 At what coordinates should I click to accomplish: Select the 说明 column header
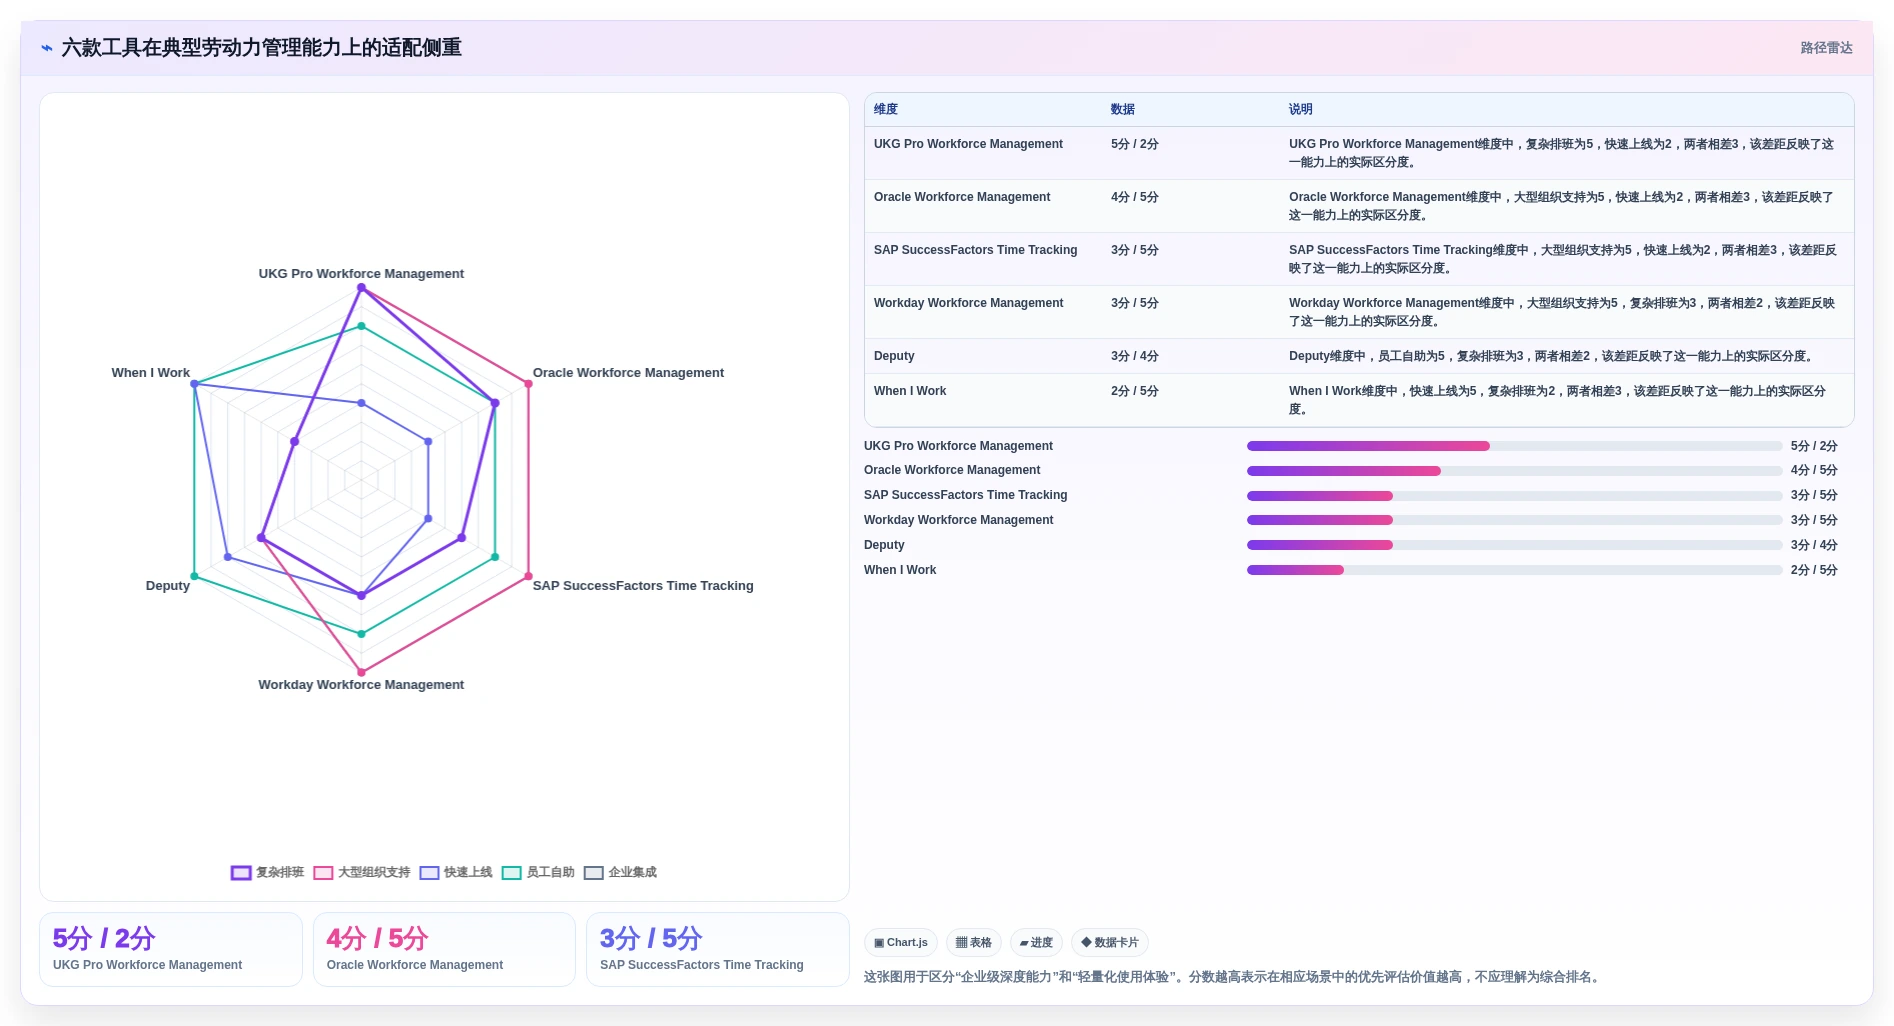coord(1300,109)
